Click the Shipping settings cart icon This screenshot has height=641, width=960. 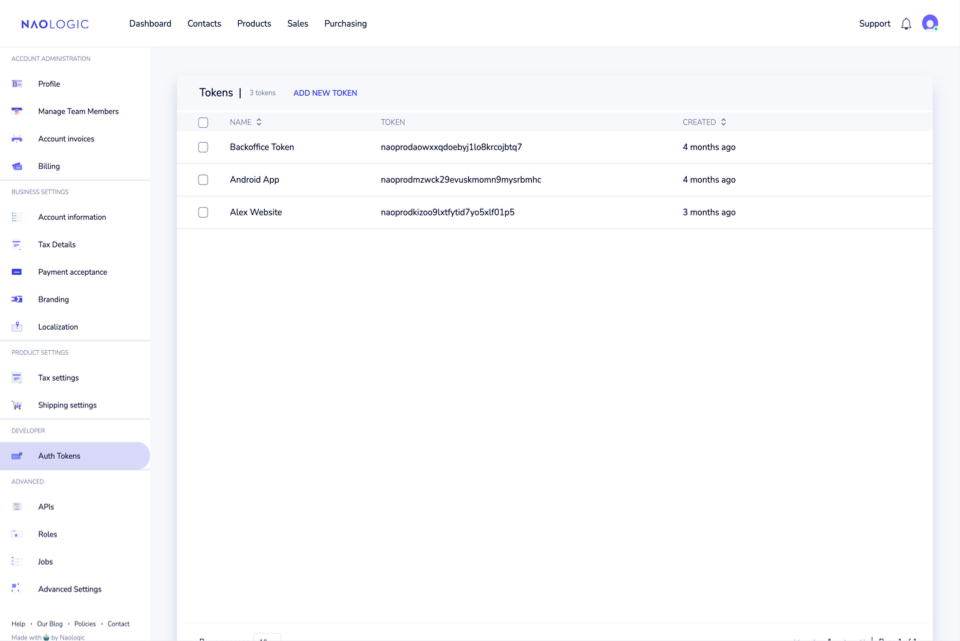coord(17,405)
